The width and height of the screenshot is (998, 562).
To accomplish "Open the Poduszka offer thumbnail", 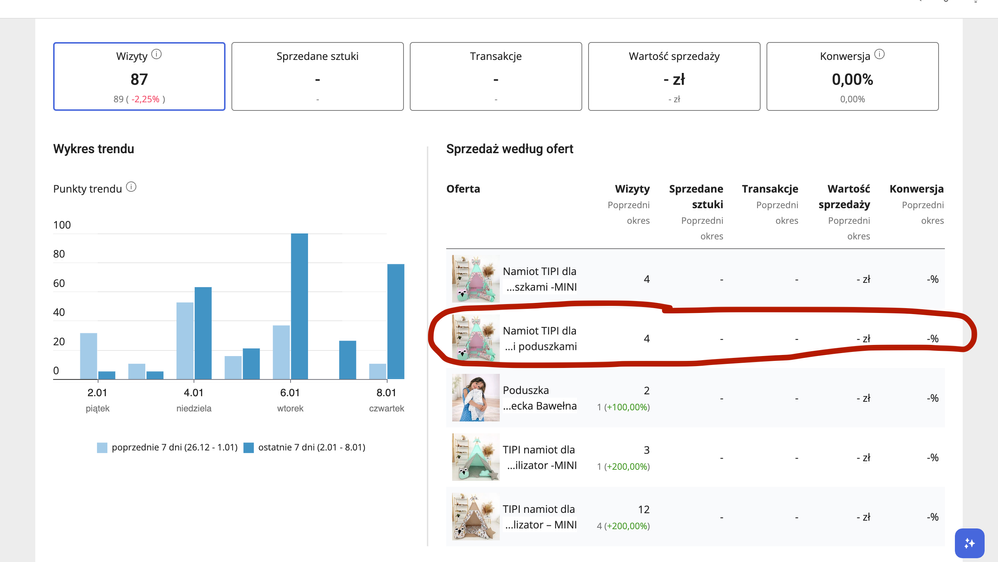I will pyautogui.click(x=475, y=398).
